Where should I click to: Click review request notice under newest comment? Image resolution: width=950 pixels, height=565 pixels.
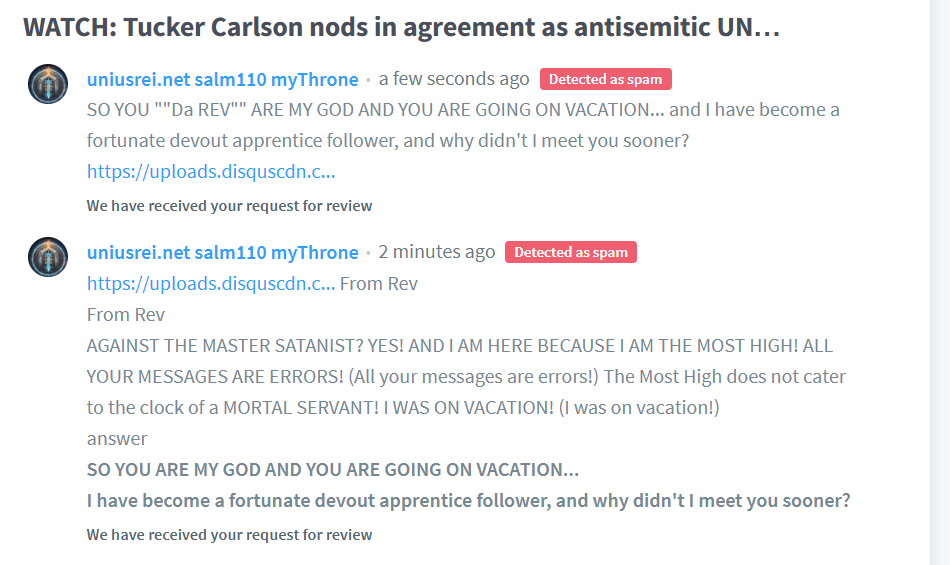coord(229,206)
